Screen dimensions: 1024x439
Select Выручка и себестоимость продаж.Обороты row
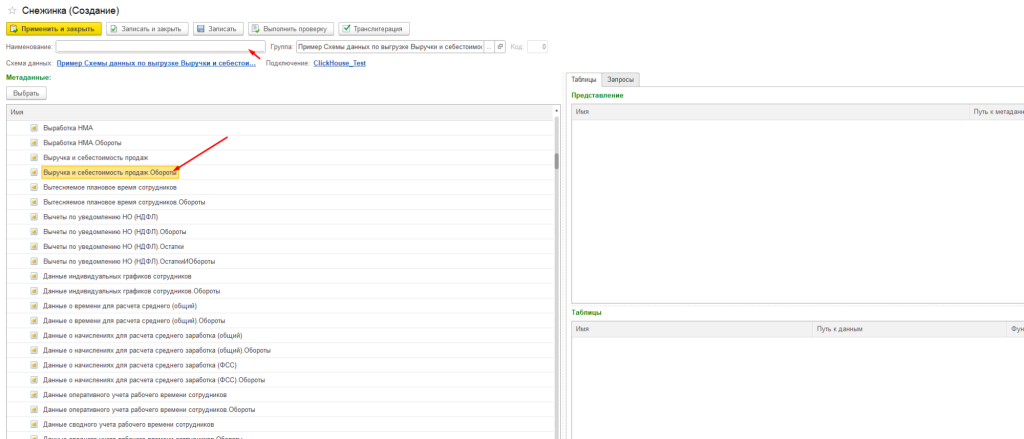point(110,172)
